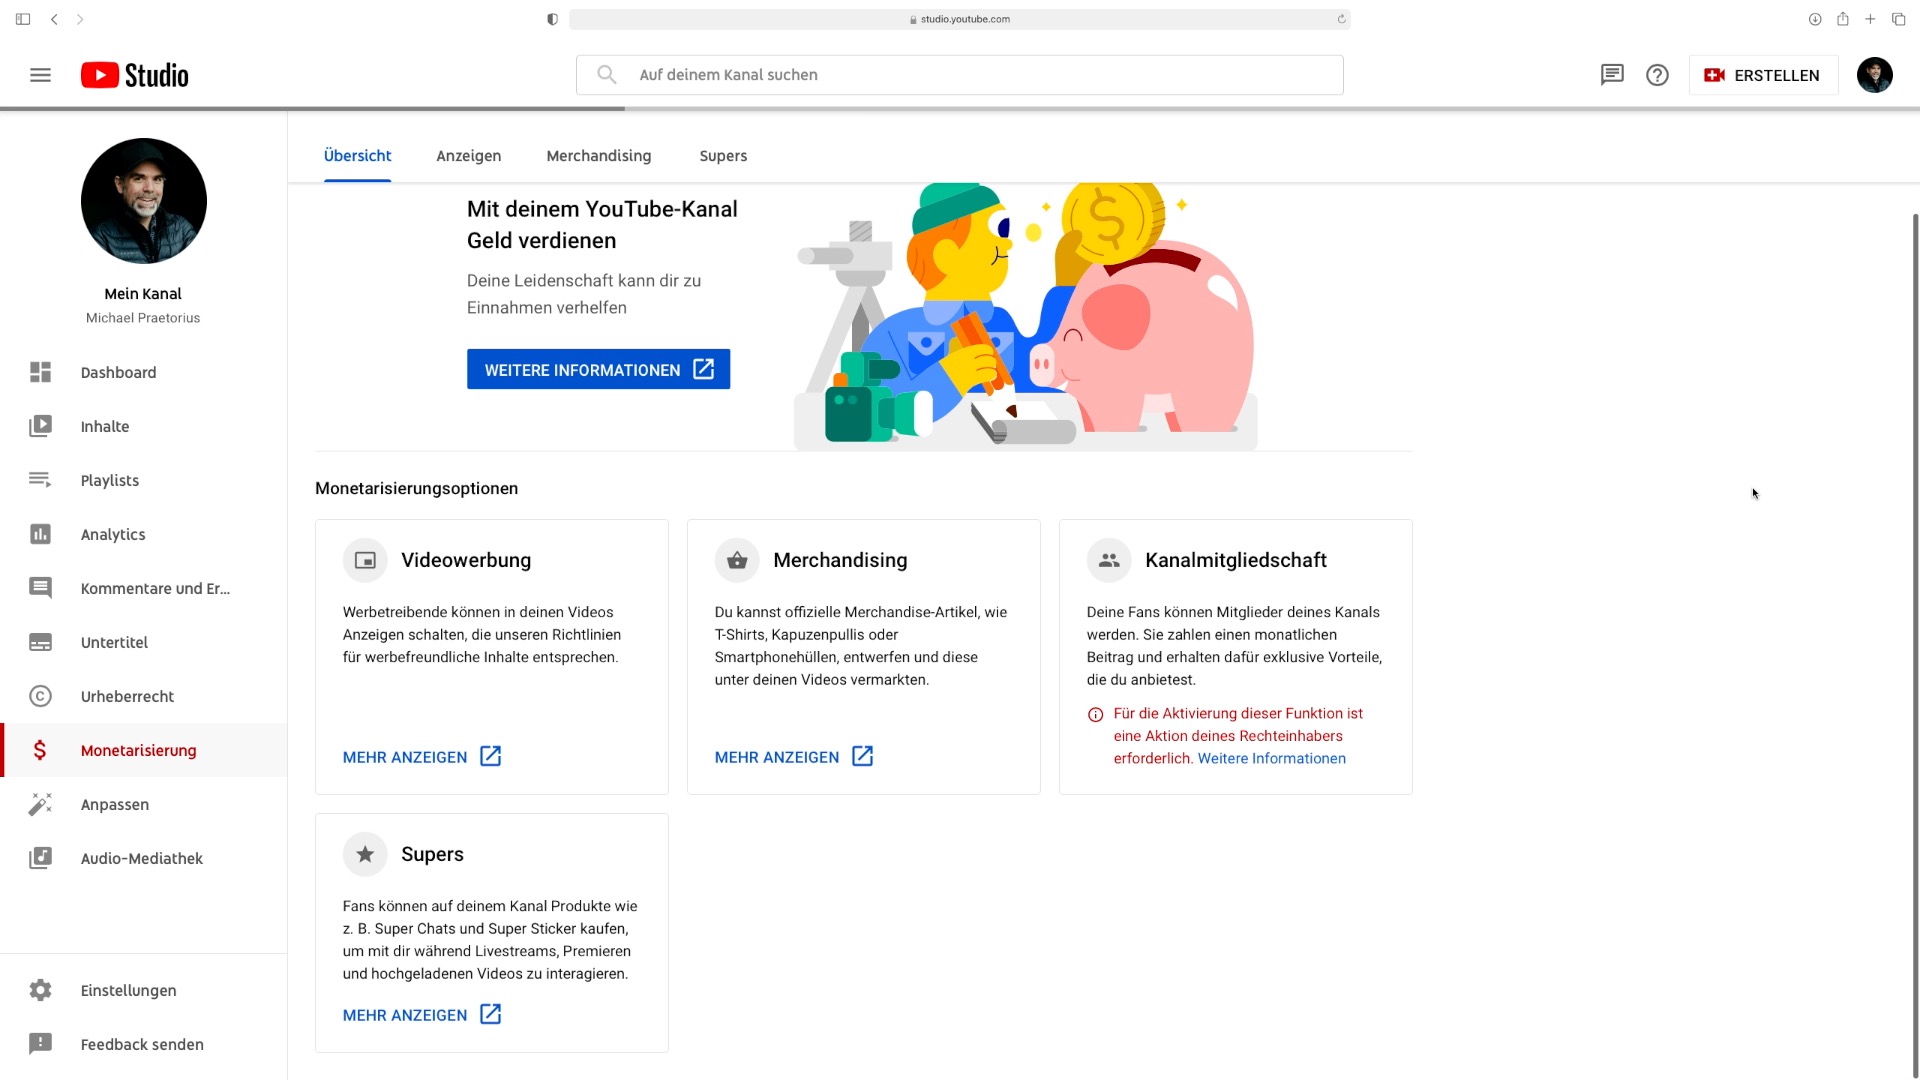Click the Einstellungen gear icon
This screenshot has width=1920, height=1080.
point(40,990)
